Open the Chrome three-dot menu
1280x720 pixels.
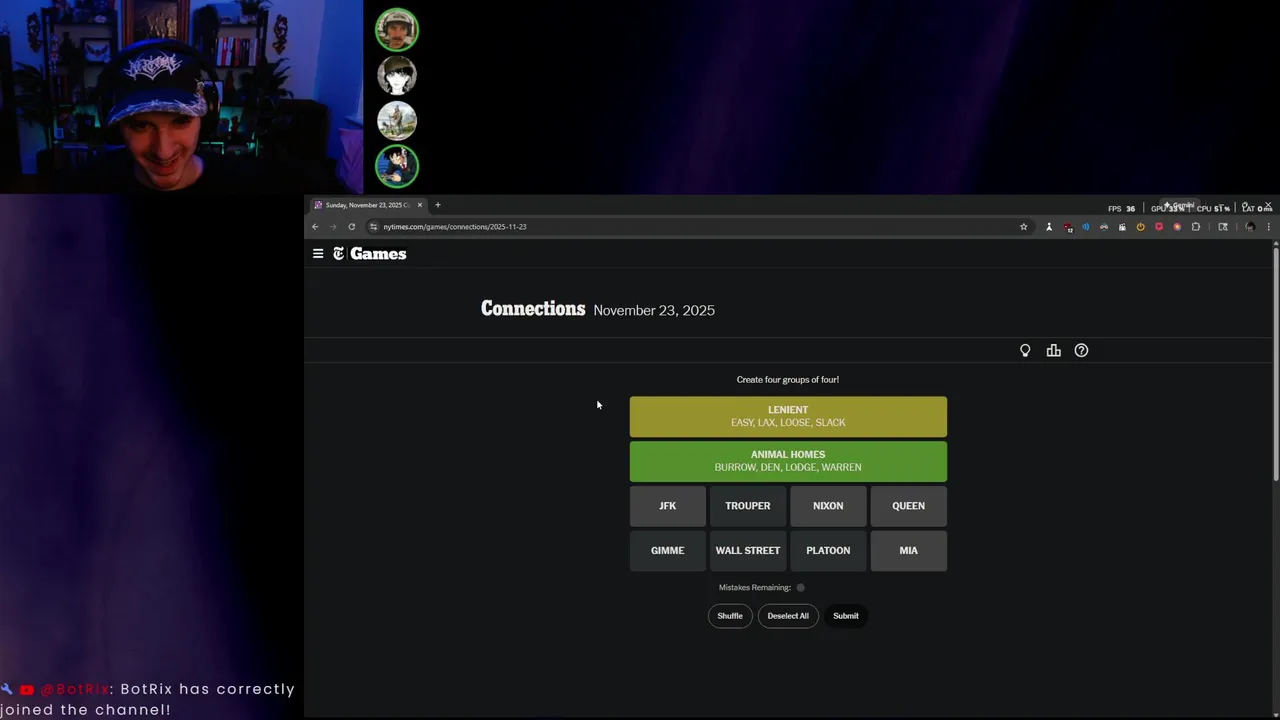point(1269,227)
